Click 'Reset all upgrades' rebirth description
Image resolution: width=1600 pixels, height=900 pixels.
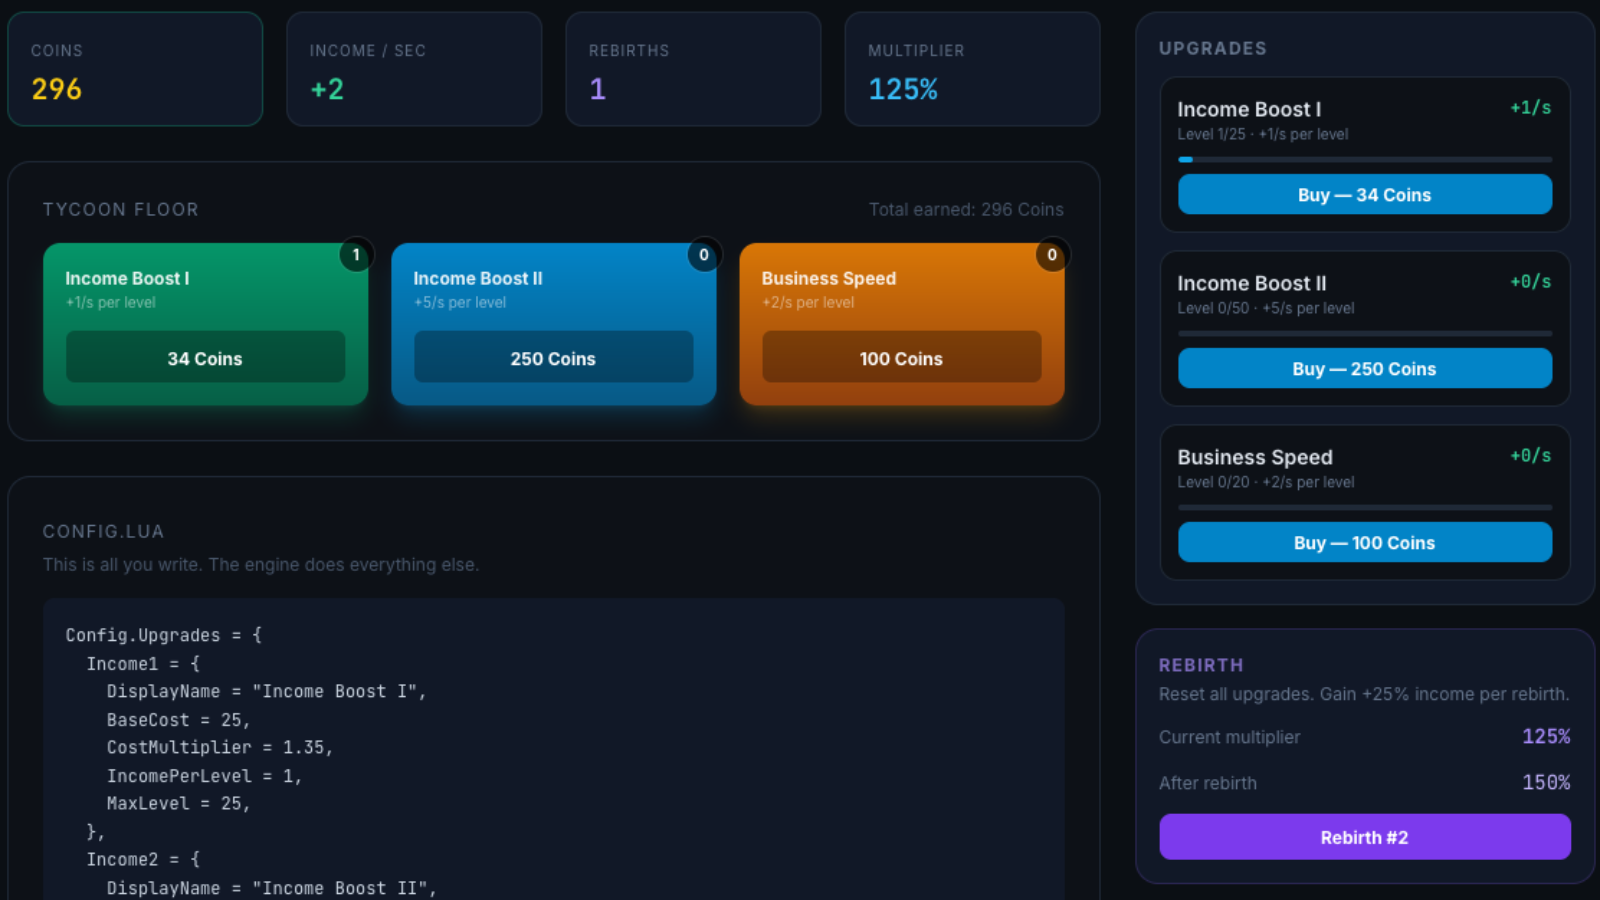tap(1364, 694)
